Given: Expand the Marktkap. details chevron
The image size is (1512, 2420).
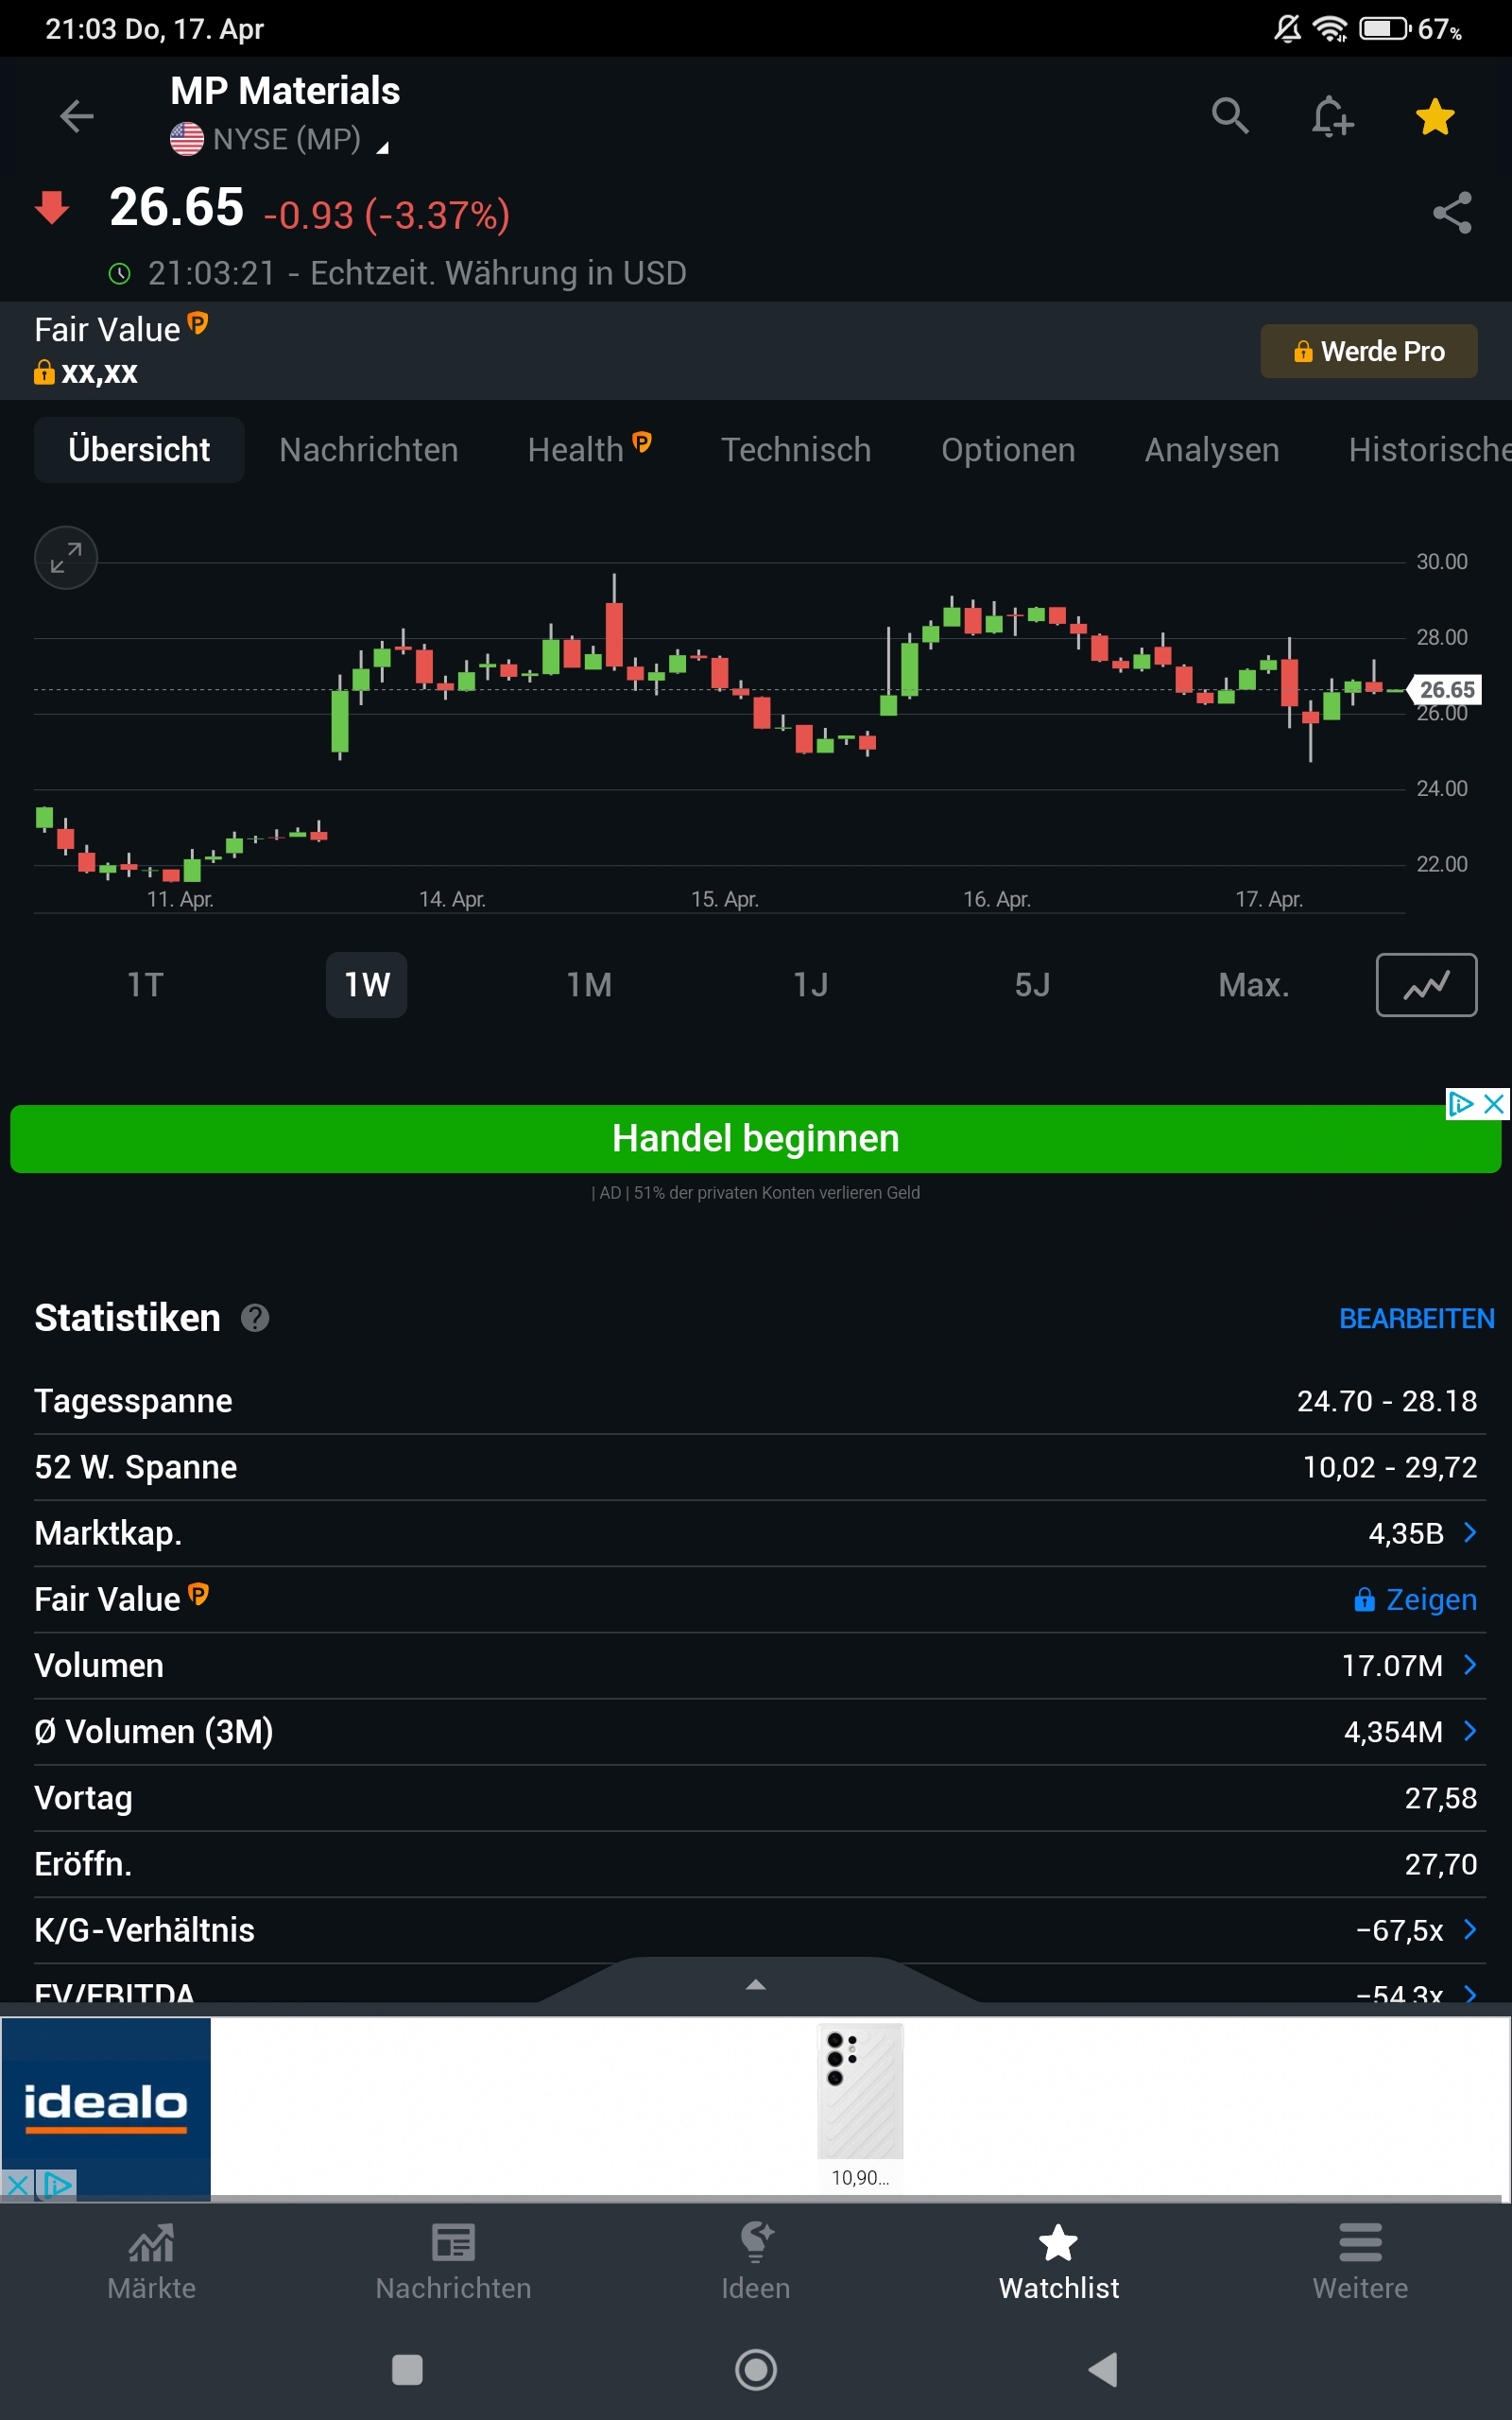Looking at the screenshot, I should pyautogui.click(x=1470, y=1533).
